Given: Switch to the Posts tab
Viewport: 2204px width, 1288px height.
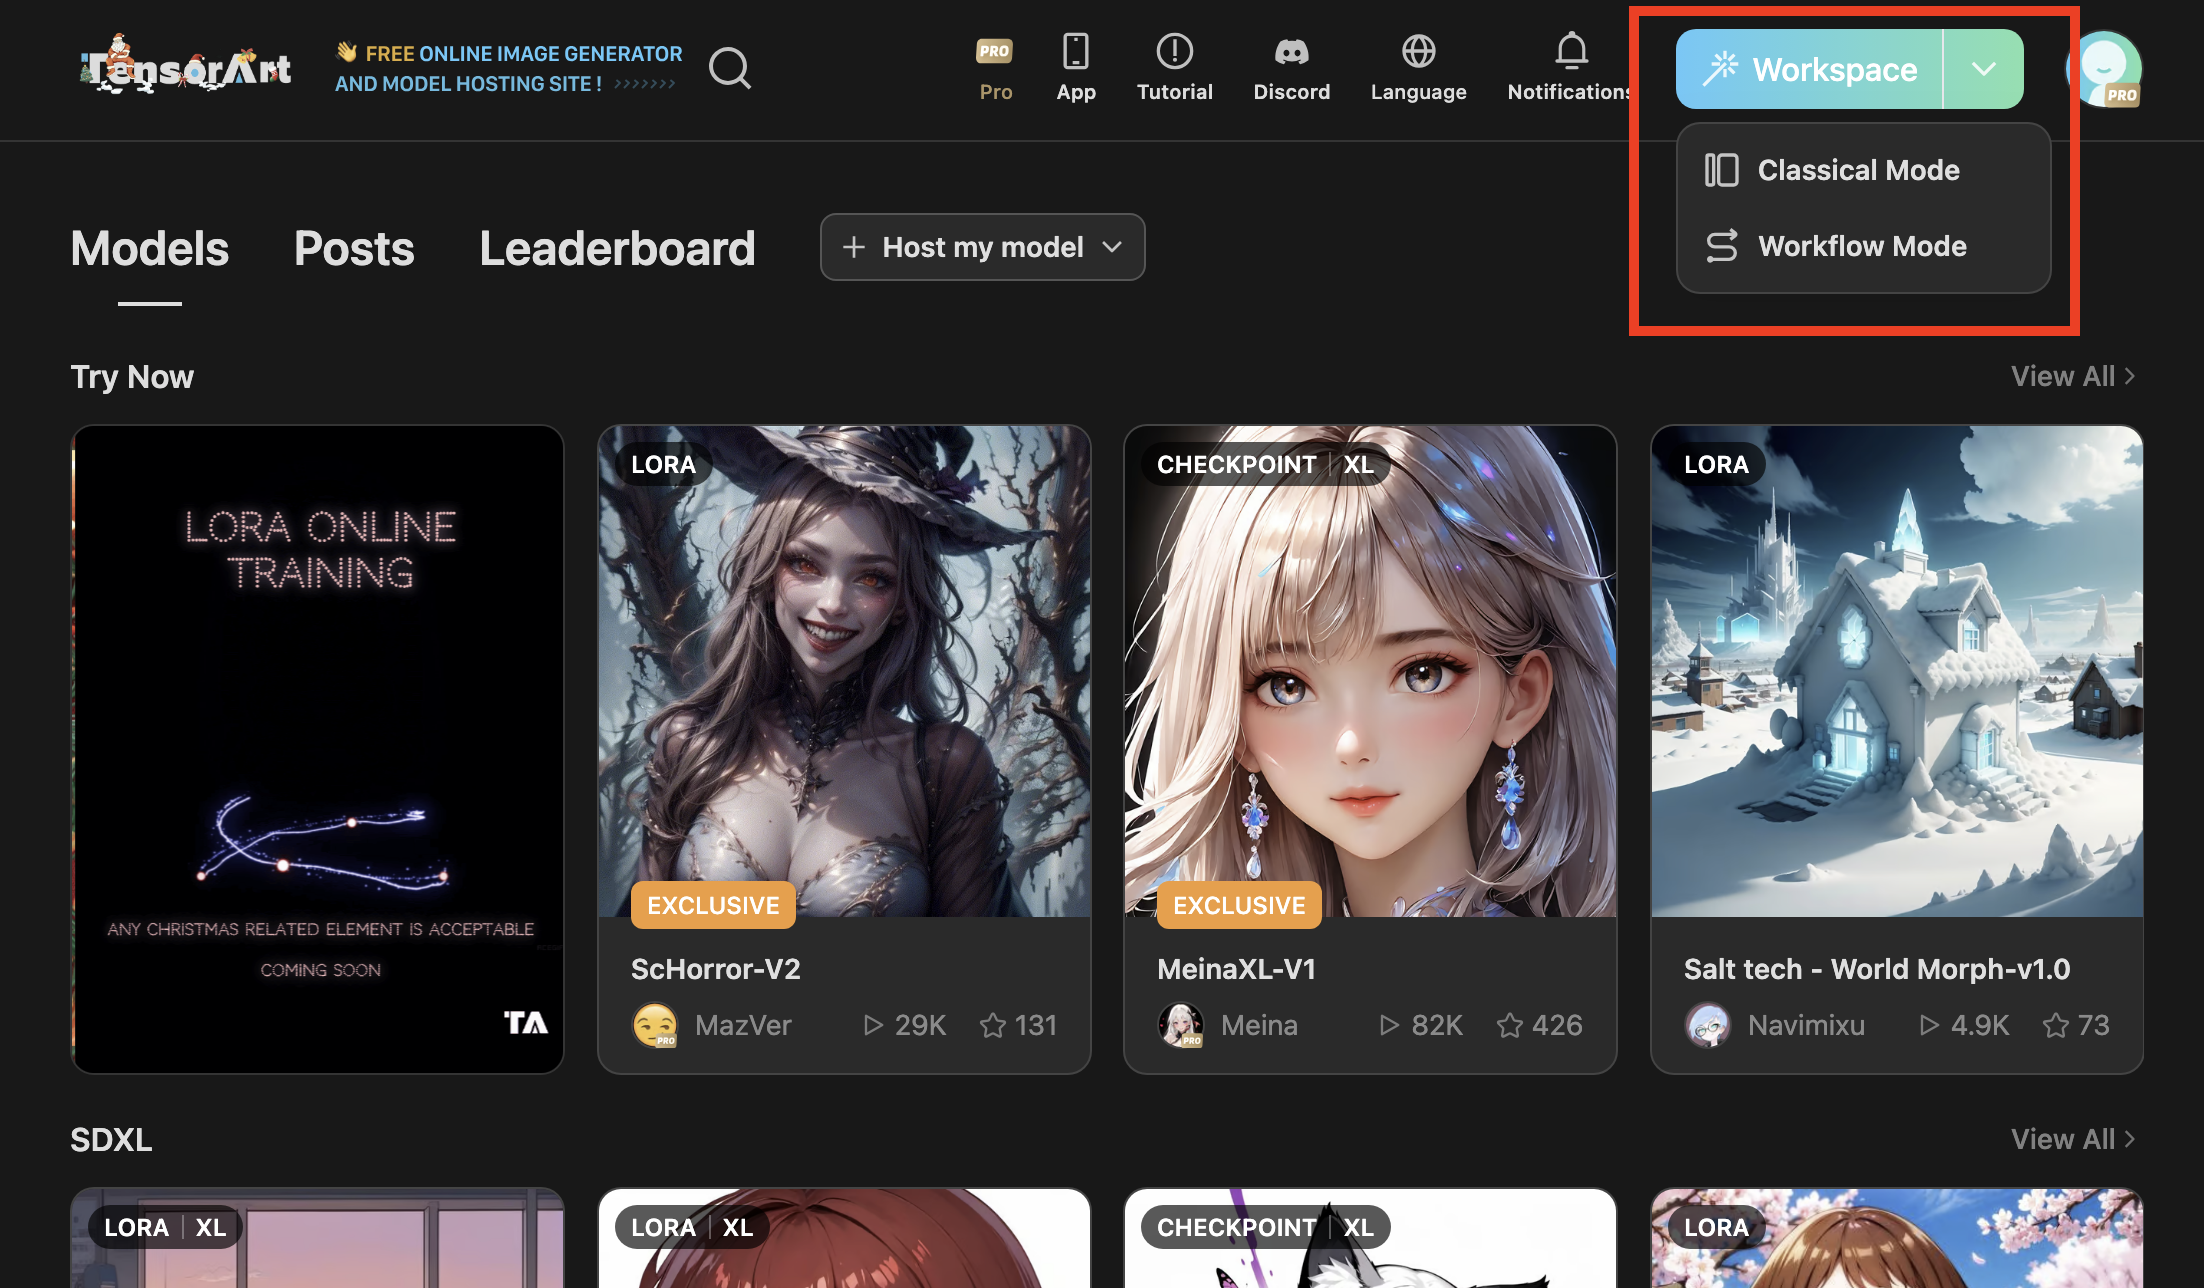Looking at the screenshot, I should click(x=354, y=248).
